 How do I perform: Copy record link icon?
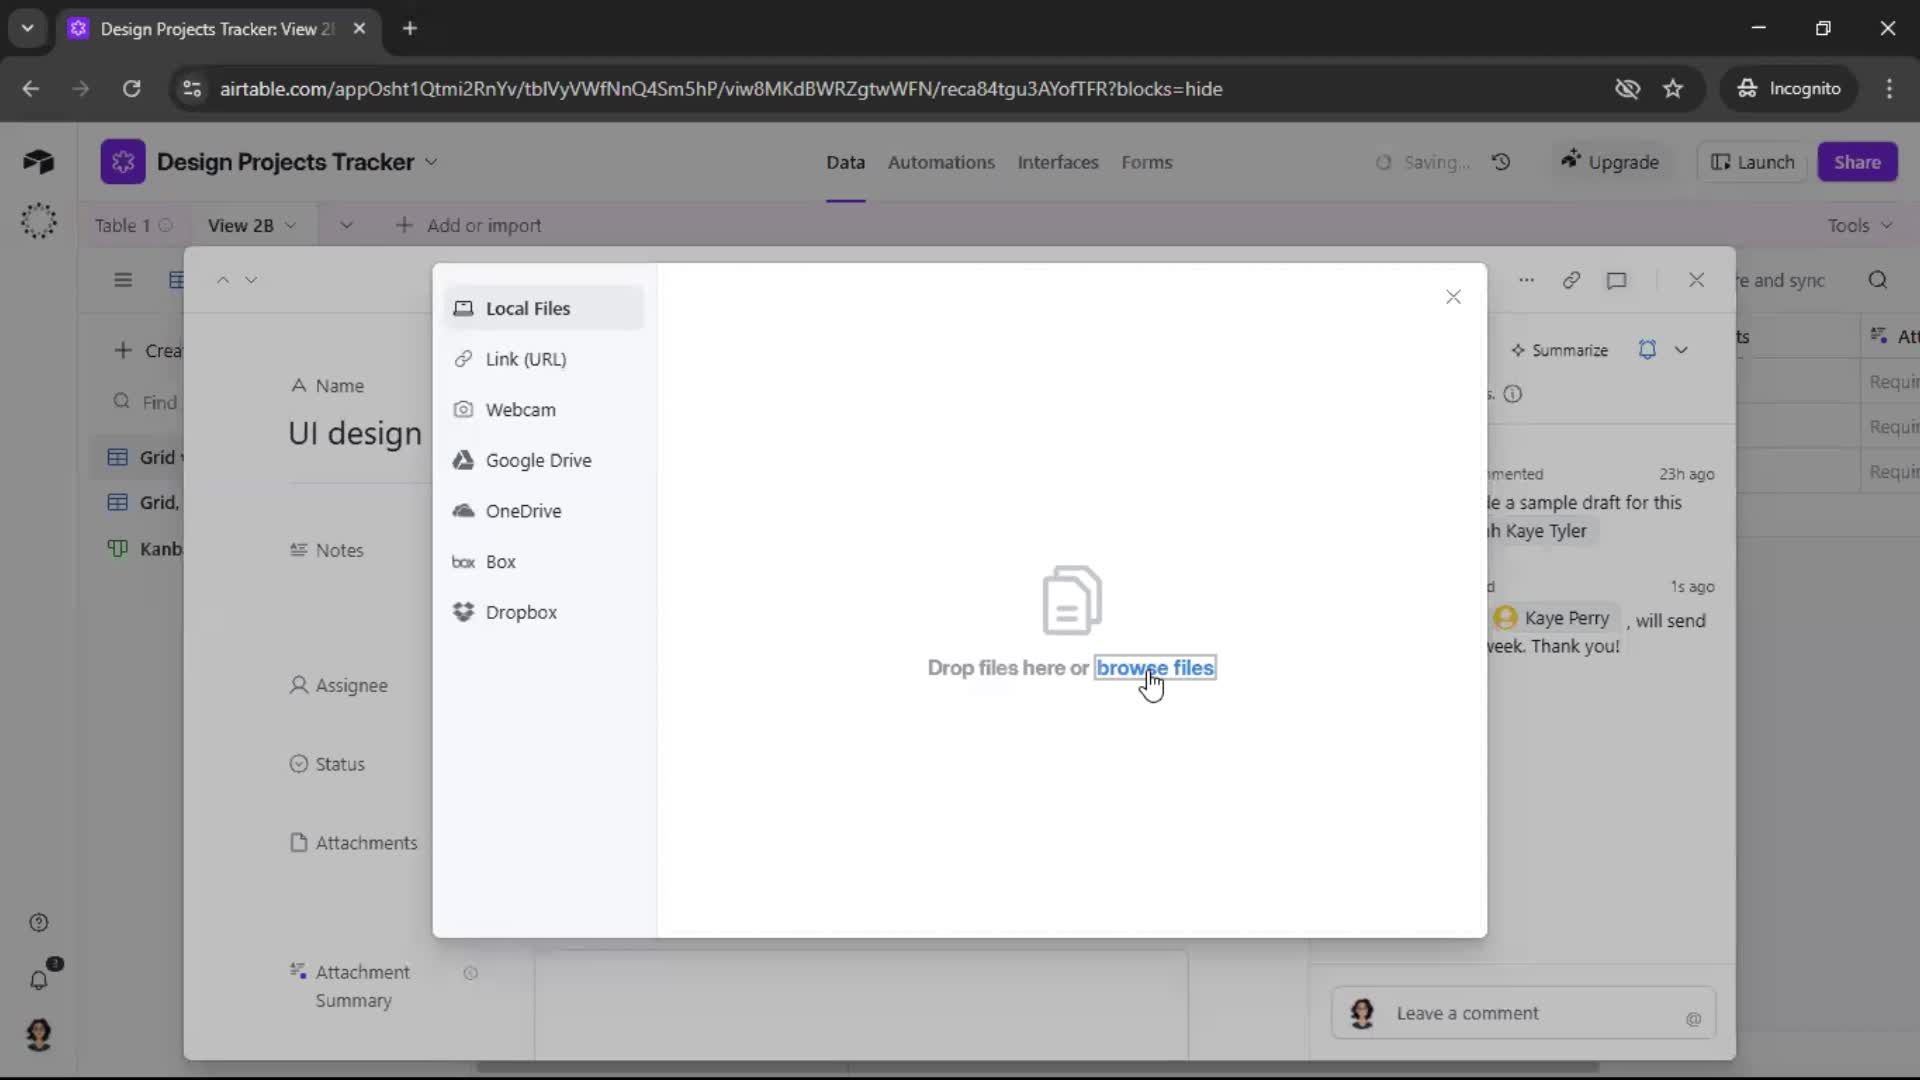[x=1571, y=280]
